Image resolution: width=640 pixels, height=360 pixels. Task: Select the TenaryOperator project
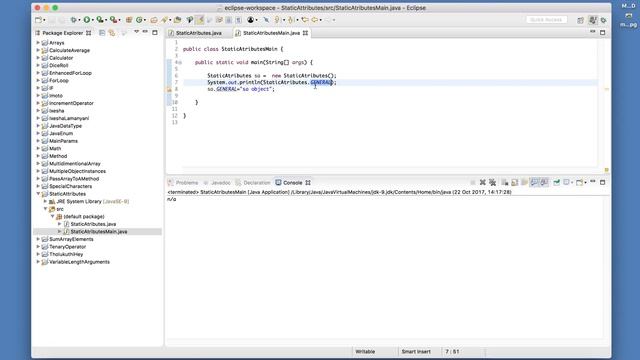pos(67,247)
